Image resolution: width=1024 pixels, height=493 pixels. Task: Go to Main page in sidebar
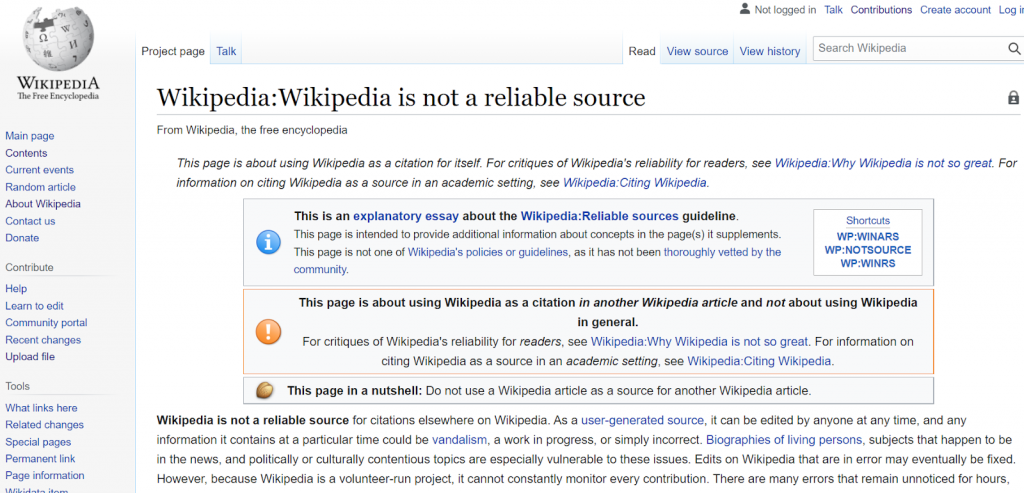[30, 136]
